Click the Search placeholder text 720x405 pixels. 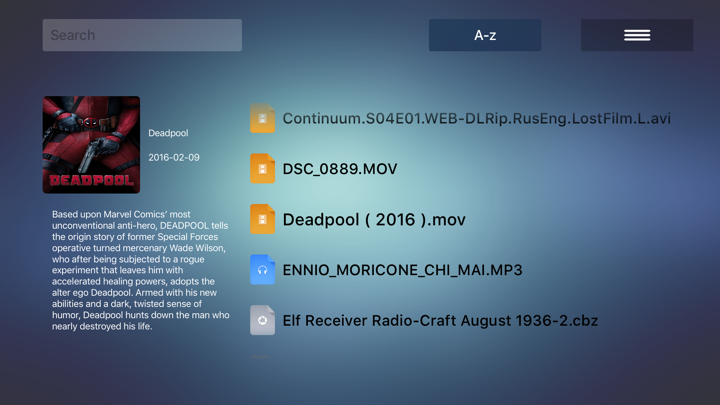(x=73, y=35)
